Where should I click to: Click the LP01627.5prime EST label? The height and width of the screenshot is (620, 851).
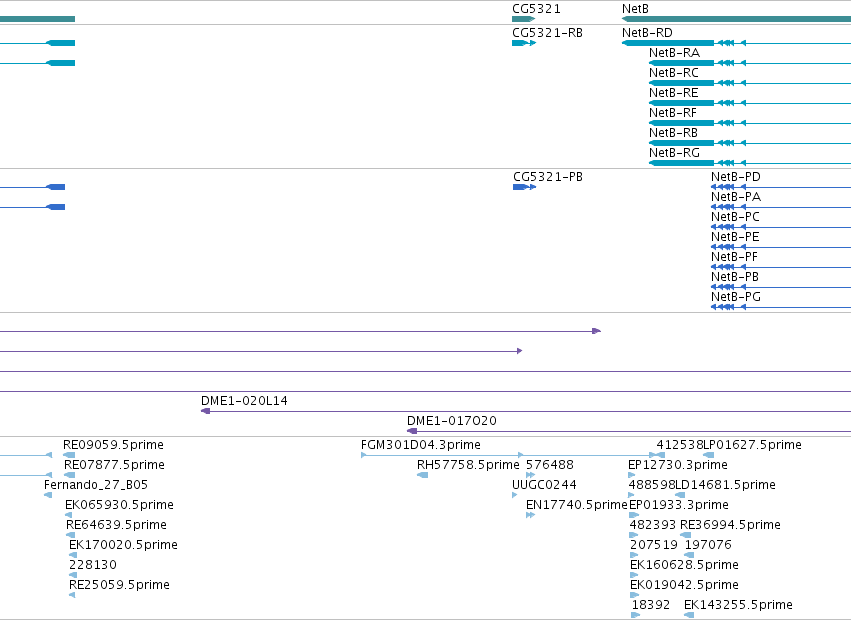point(752,445)
